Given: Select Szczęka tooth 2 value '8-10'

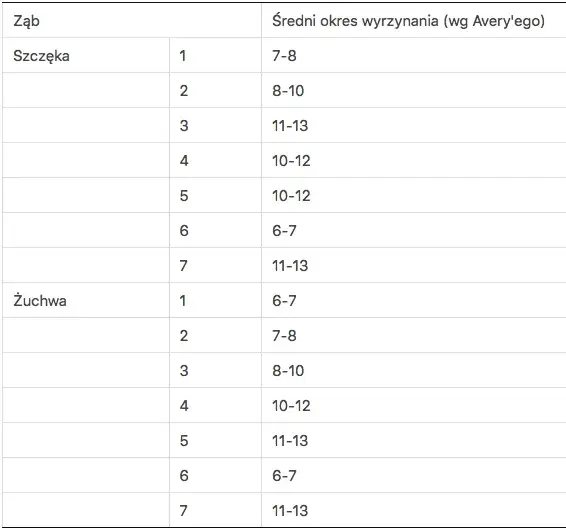Looking at the screenshot, I should (x=288, y=91).
